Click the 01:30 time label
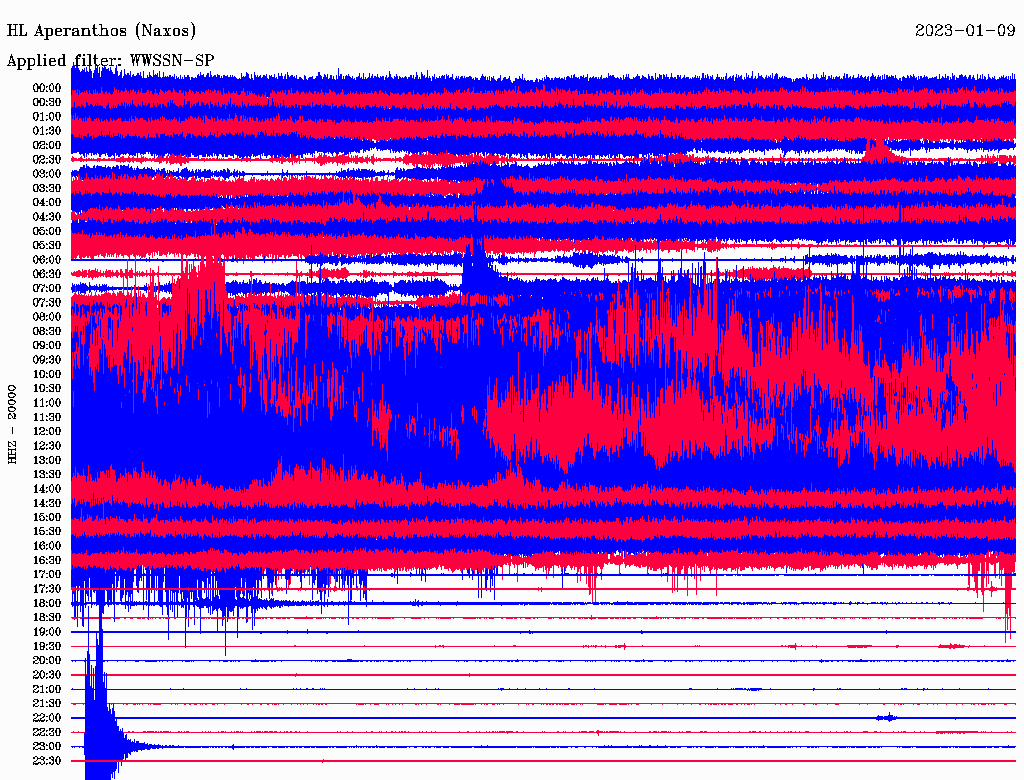 tap(47, 131)
